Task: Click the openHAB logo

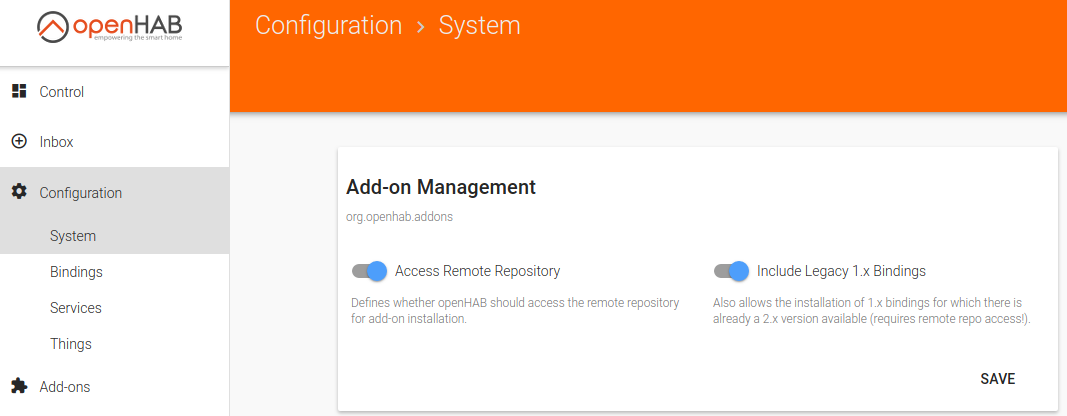Action: tap(113, 29)
